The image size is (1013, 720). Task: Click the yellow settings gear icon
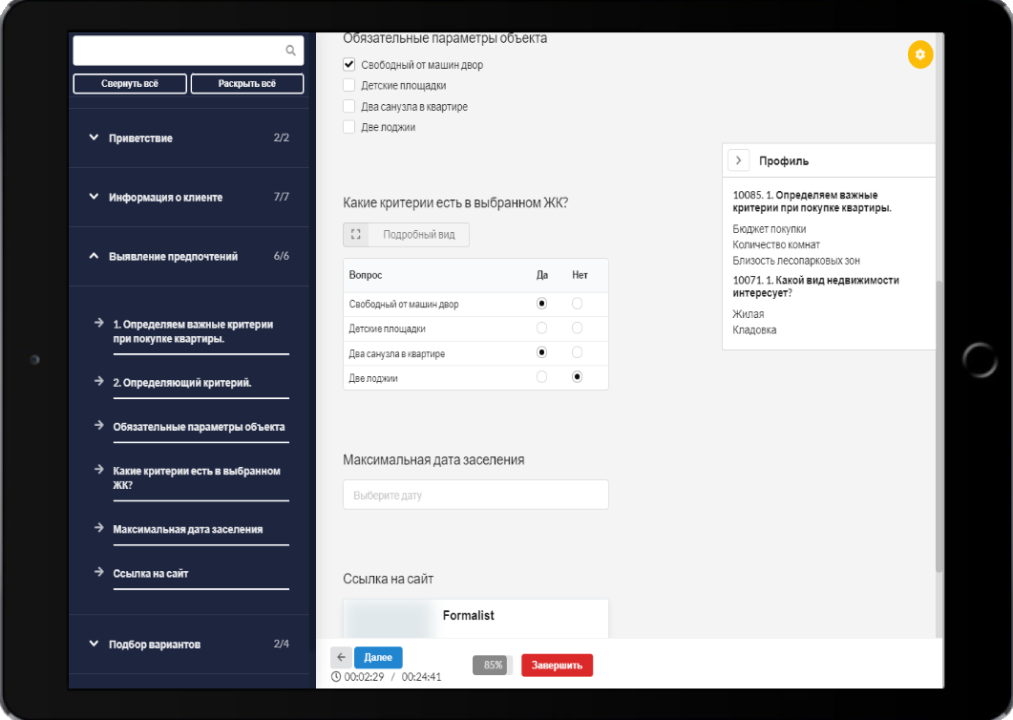[920, 54]
